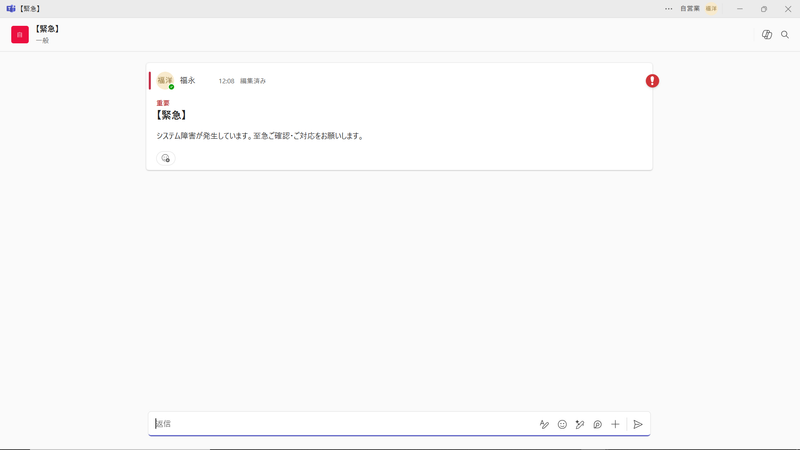Click the Copilot rewrite pen icon
Viewport: 800px width, 450px height.
580,424
